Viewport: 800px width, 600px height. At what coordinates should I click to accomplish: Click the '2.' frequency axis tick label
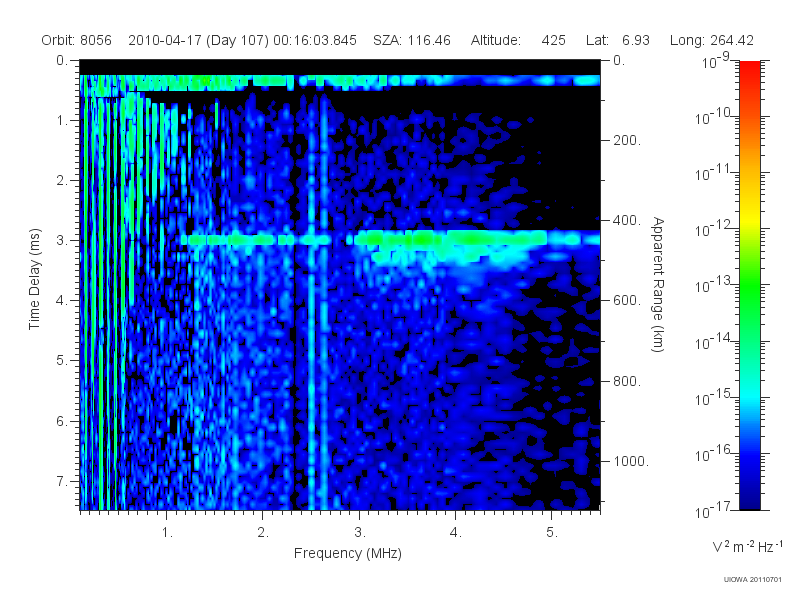pos(263,533)
